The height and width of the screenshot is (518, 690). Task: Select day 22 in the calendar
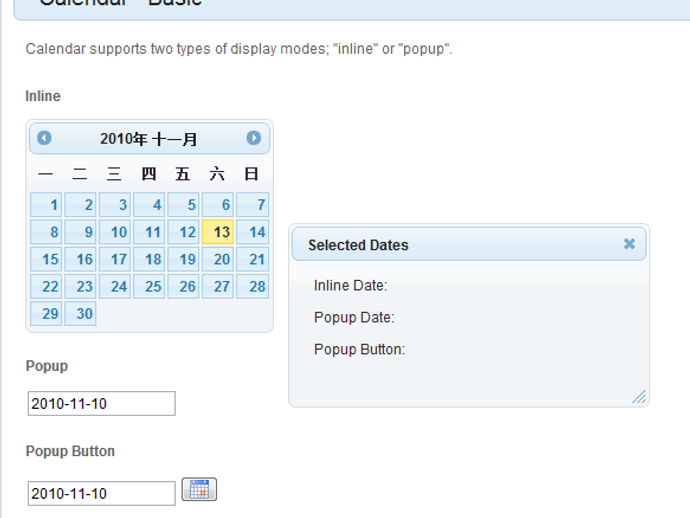tap(46, 287)
